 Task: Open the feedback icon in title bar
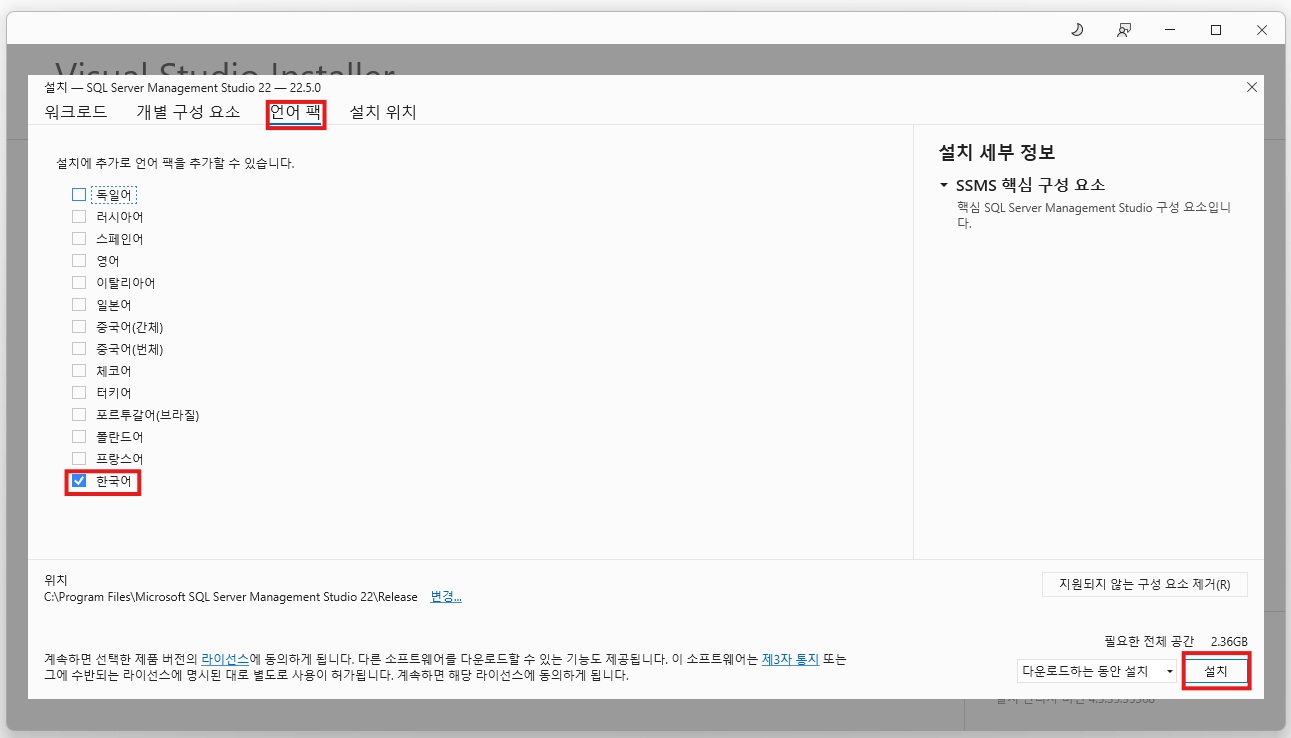coord(1124,30)
